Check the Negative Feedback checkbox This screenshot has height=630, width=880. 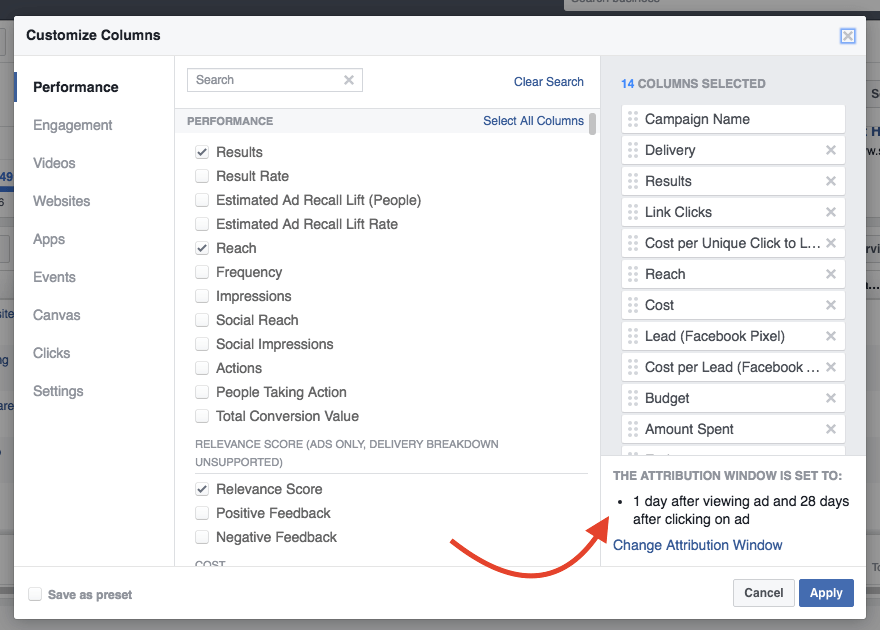click(x=202, y=537)
